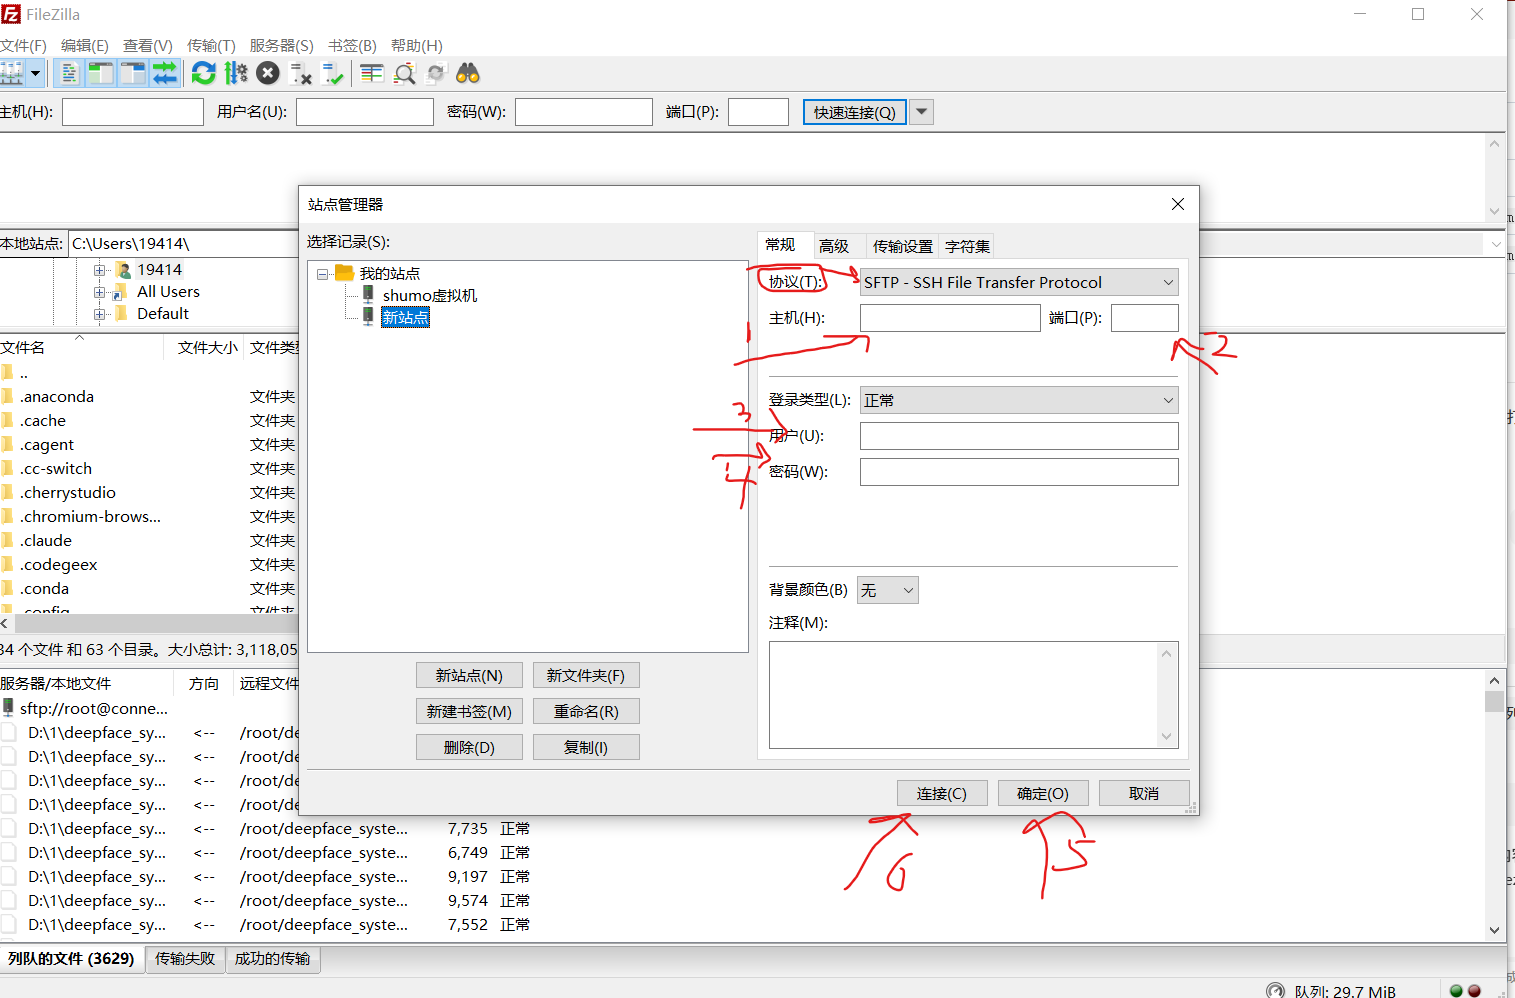Expand the 19414 folder in local tree
The height and width of the screenshot is (998, 1515).
click(100, 270)
